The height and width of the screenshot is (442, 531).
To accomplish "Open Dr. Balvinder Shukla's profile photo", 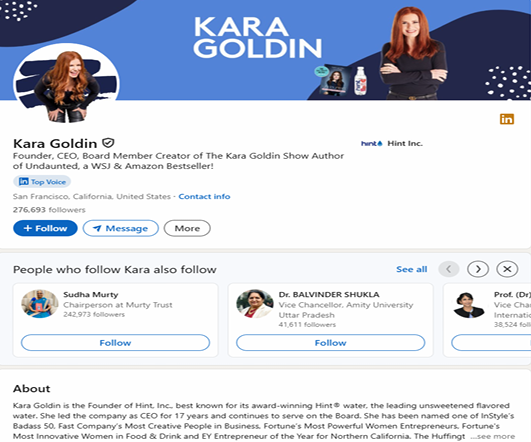I will click(255, 303).
